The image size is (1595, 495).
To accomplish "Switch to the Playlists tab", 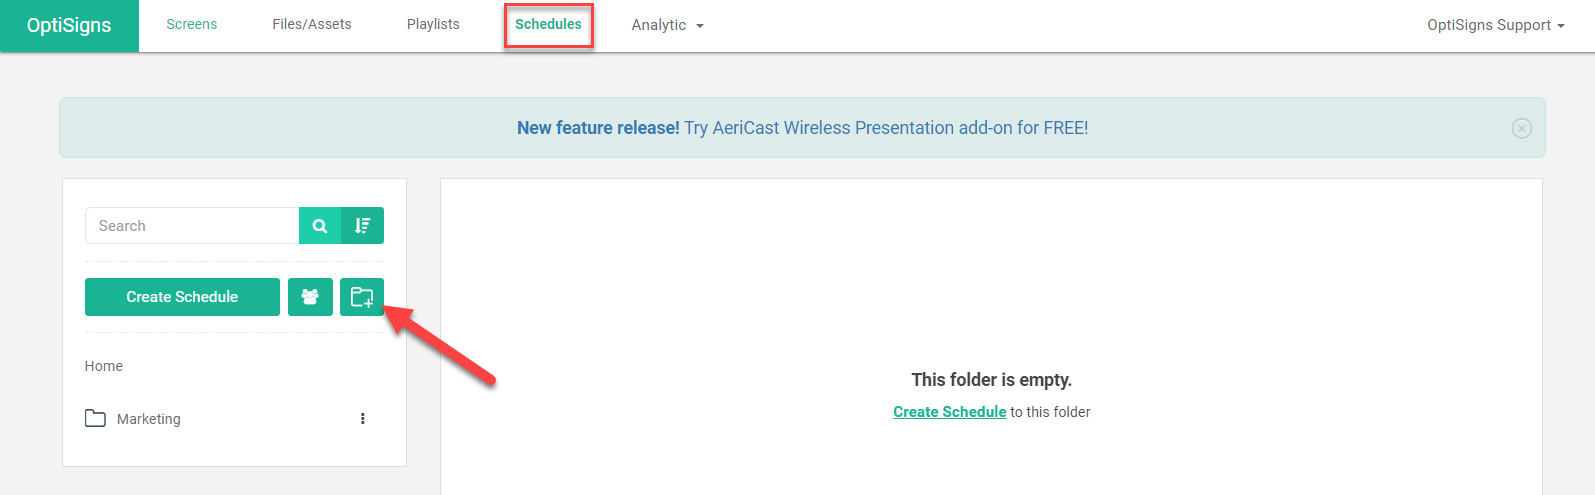I will (x=433, y=24).
